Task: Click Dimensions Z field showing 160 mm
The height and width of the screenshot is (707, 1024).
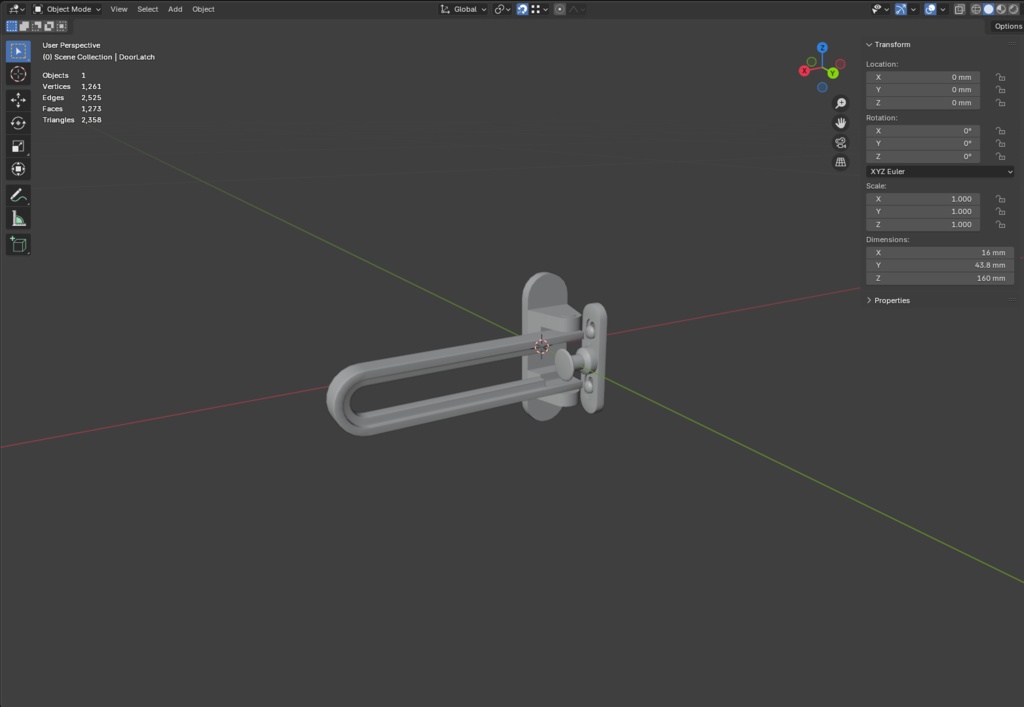Action: pos(940,278)
